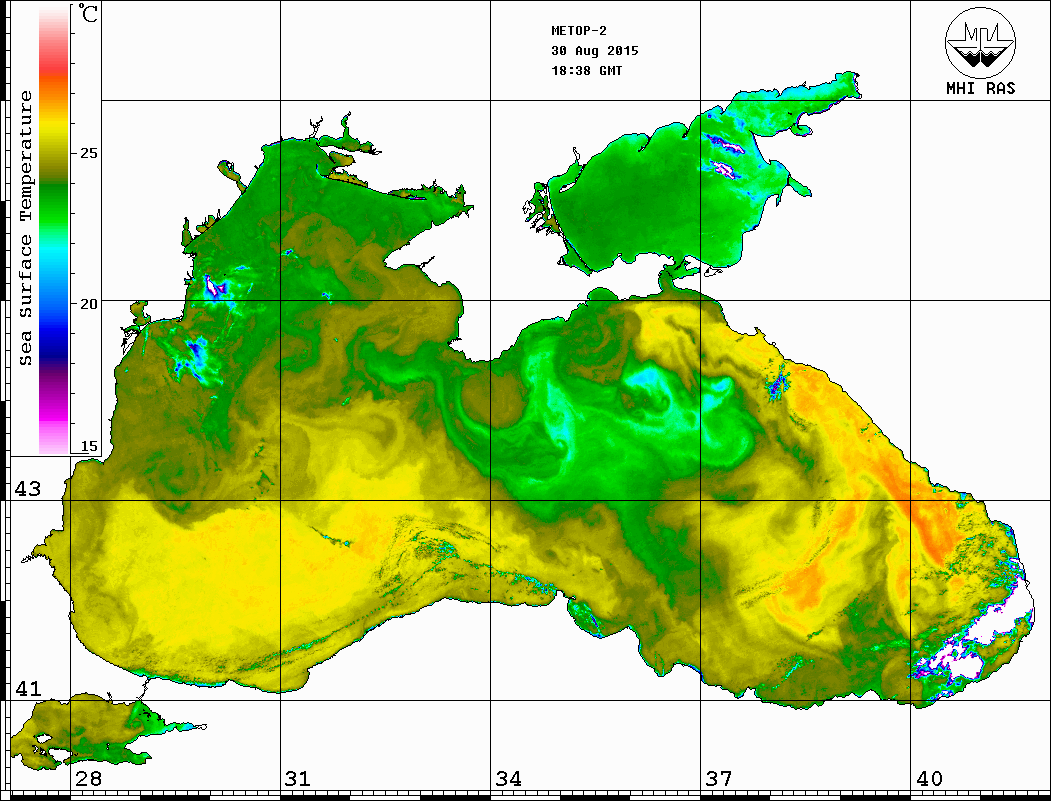Click longitude label '40'
This screenshot has height=801, width=1051.
click(929, 779)
